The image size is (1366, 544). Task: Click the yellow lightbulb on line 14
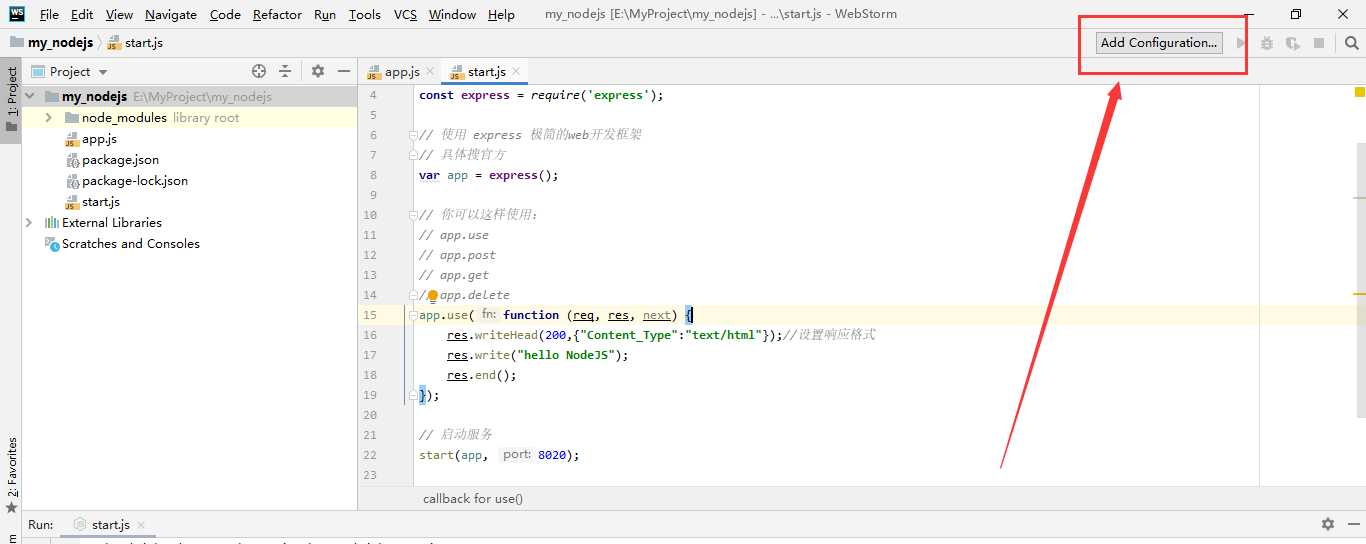433,296
